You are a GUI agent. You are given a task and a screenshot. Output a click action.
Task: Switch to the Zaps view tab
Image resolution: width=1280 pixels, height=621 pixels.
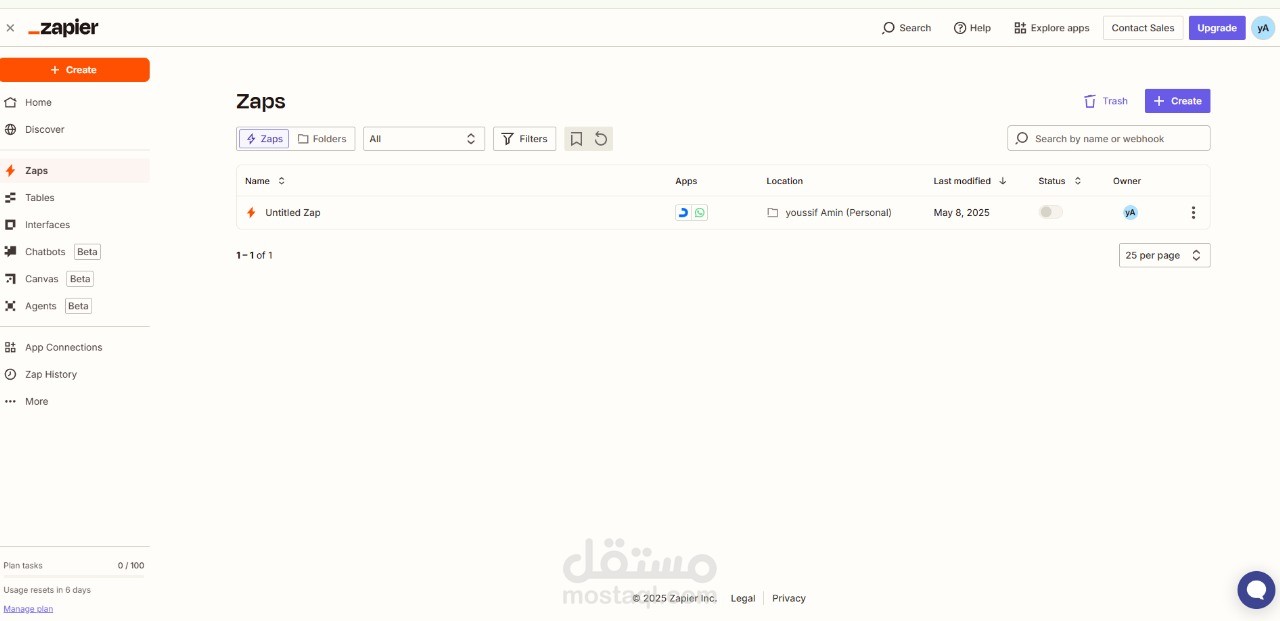coord(264,139)
